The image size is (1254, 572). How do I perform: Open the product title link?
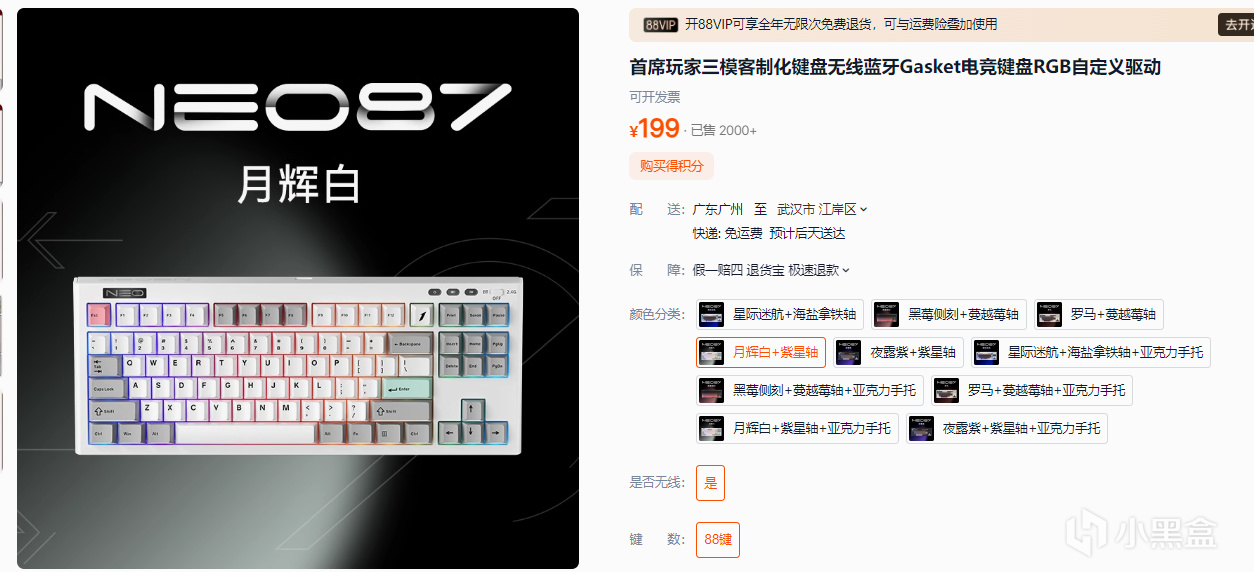click(895, 67)
